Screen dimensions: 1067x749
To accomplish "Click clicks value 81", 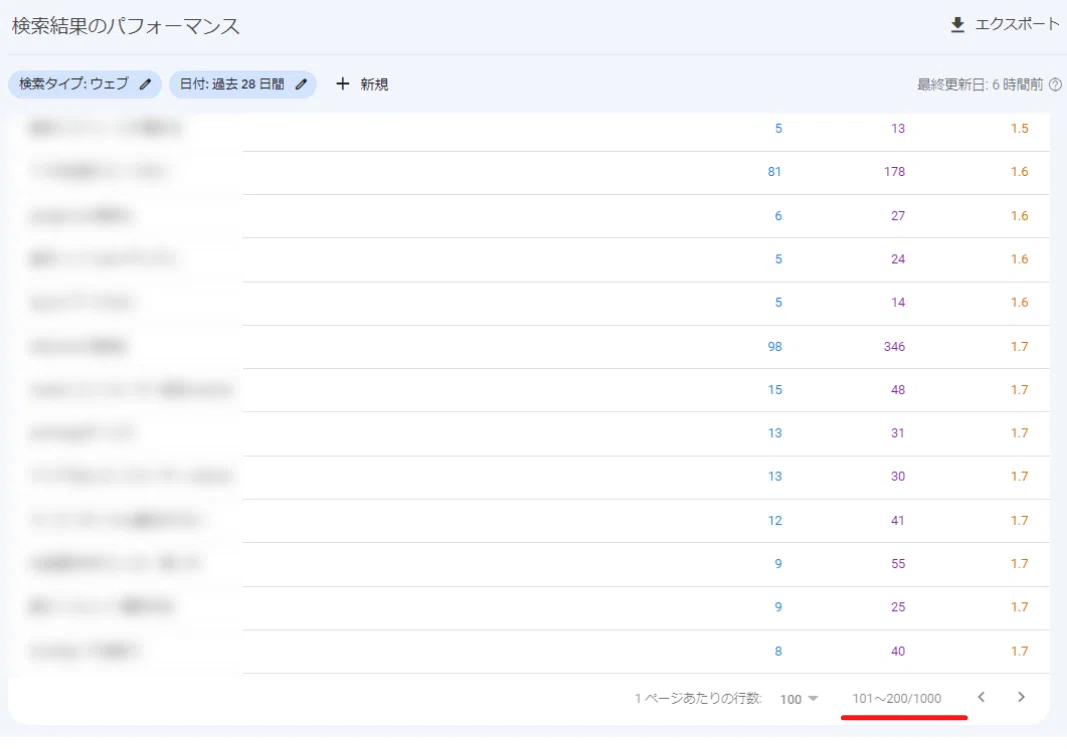I will tap(774, 172).
